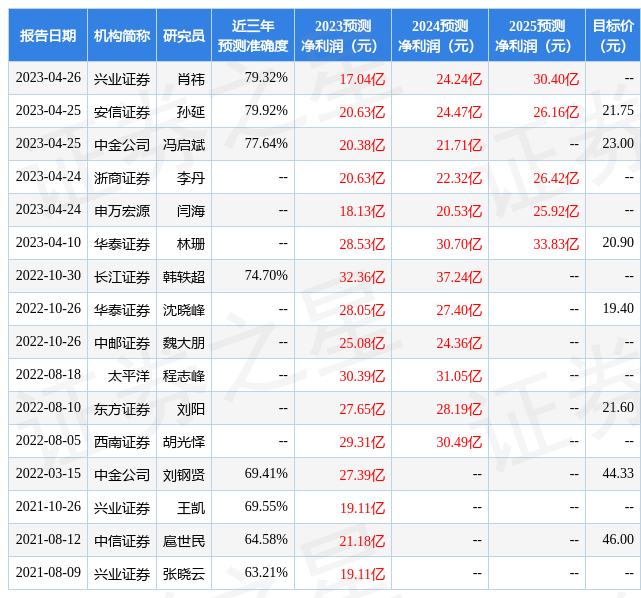641x598 pixels.
Task: Select analyst 李丹
Action: (x=191, y=178)
